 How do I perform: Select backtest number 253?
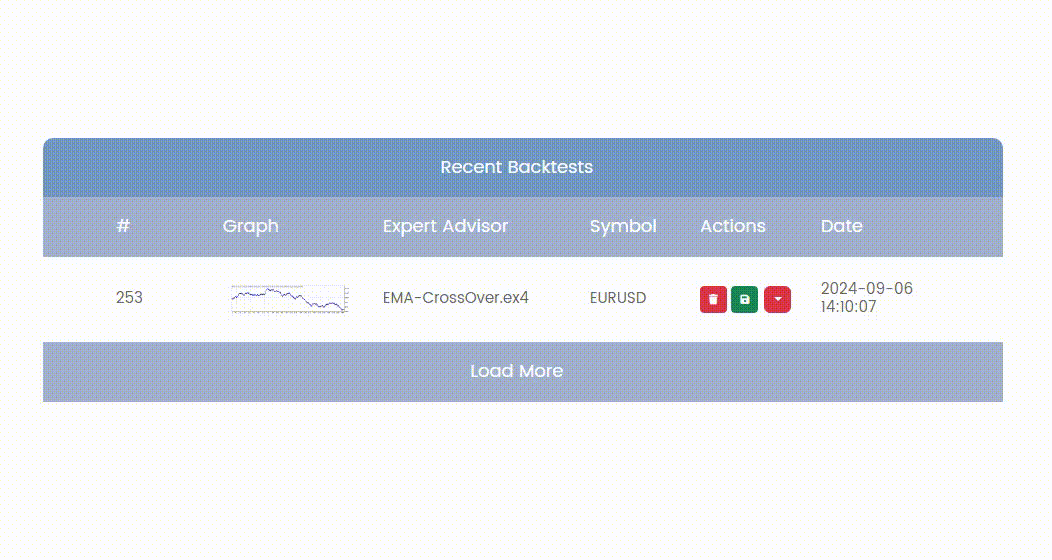(x=129, y=297)
